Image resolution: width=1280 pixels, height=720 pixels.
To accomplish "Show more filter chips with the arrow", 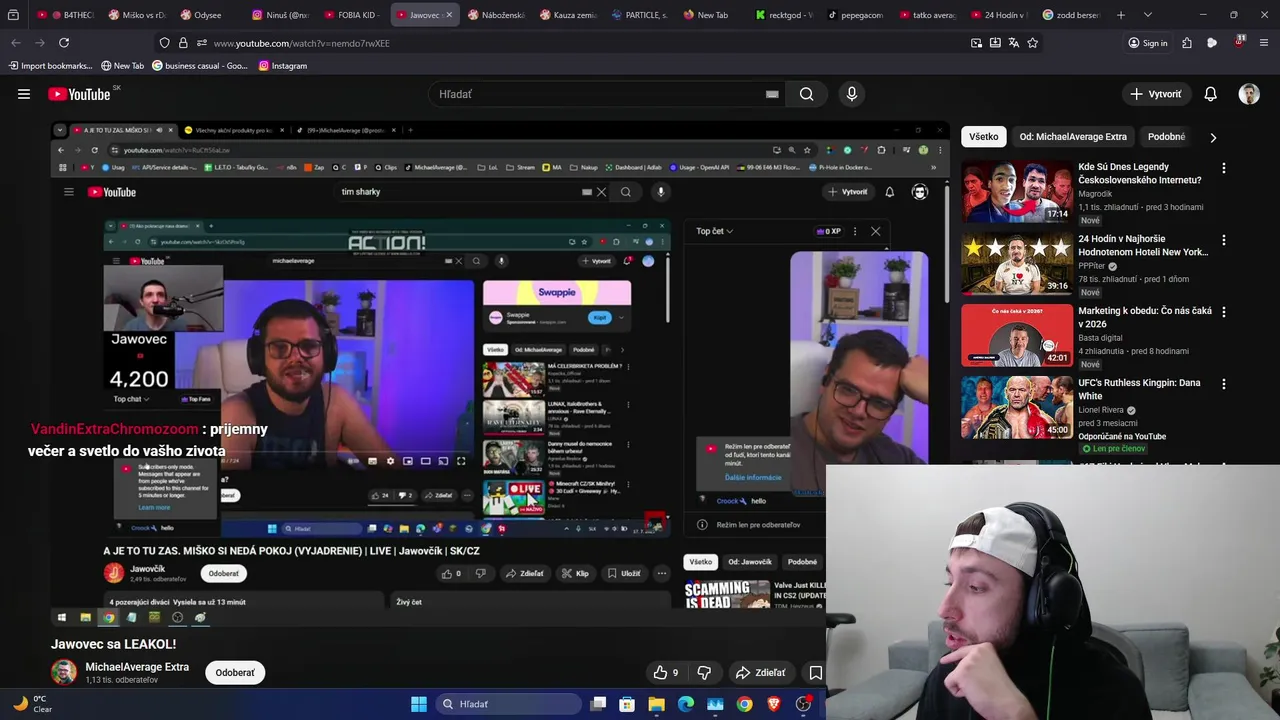I will [x=1213, y=137].
